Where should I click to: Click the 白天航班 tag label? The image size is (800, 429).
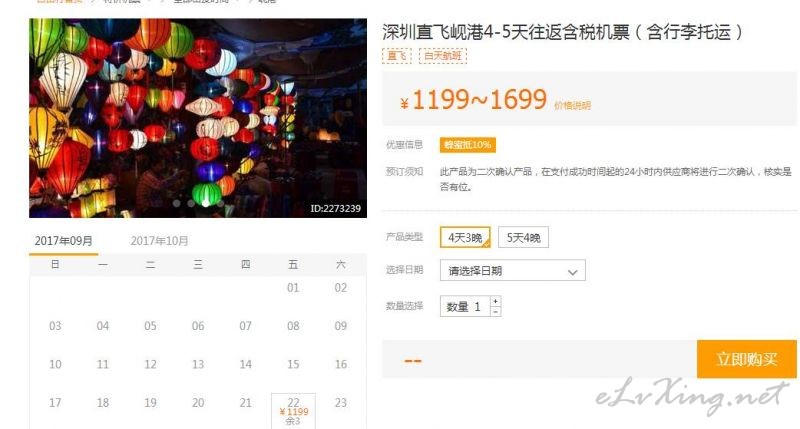(442, 56)
